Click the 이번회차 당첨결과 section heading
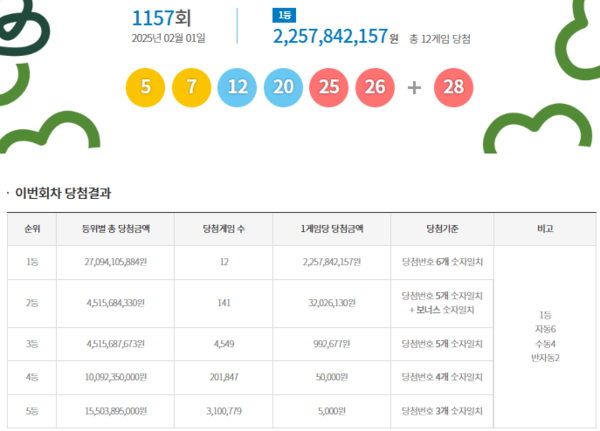Viewport: 600px width, 431px height. [63, 193]
